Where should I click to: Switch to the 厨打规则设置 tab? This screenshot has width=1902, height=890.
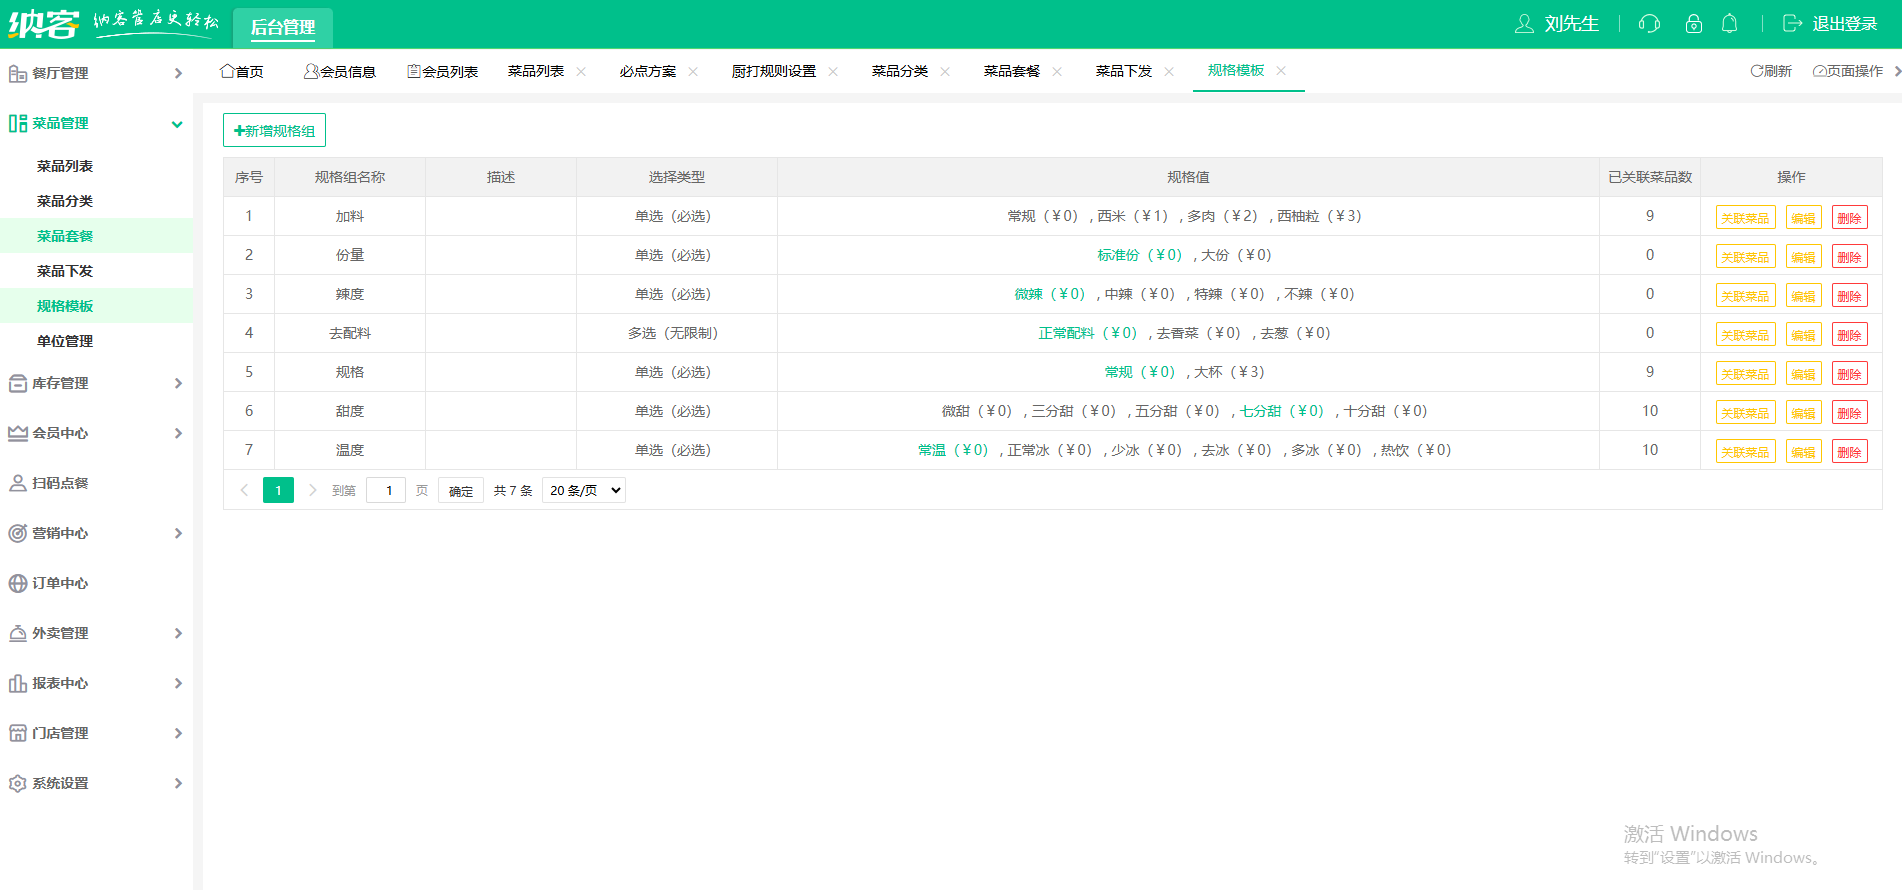pos(773,71)
